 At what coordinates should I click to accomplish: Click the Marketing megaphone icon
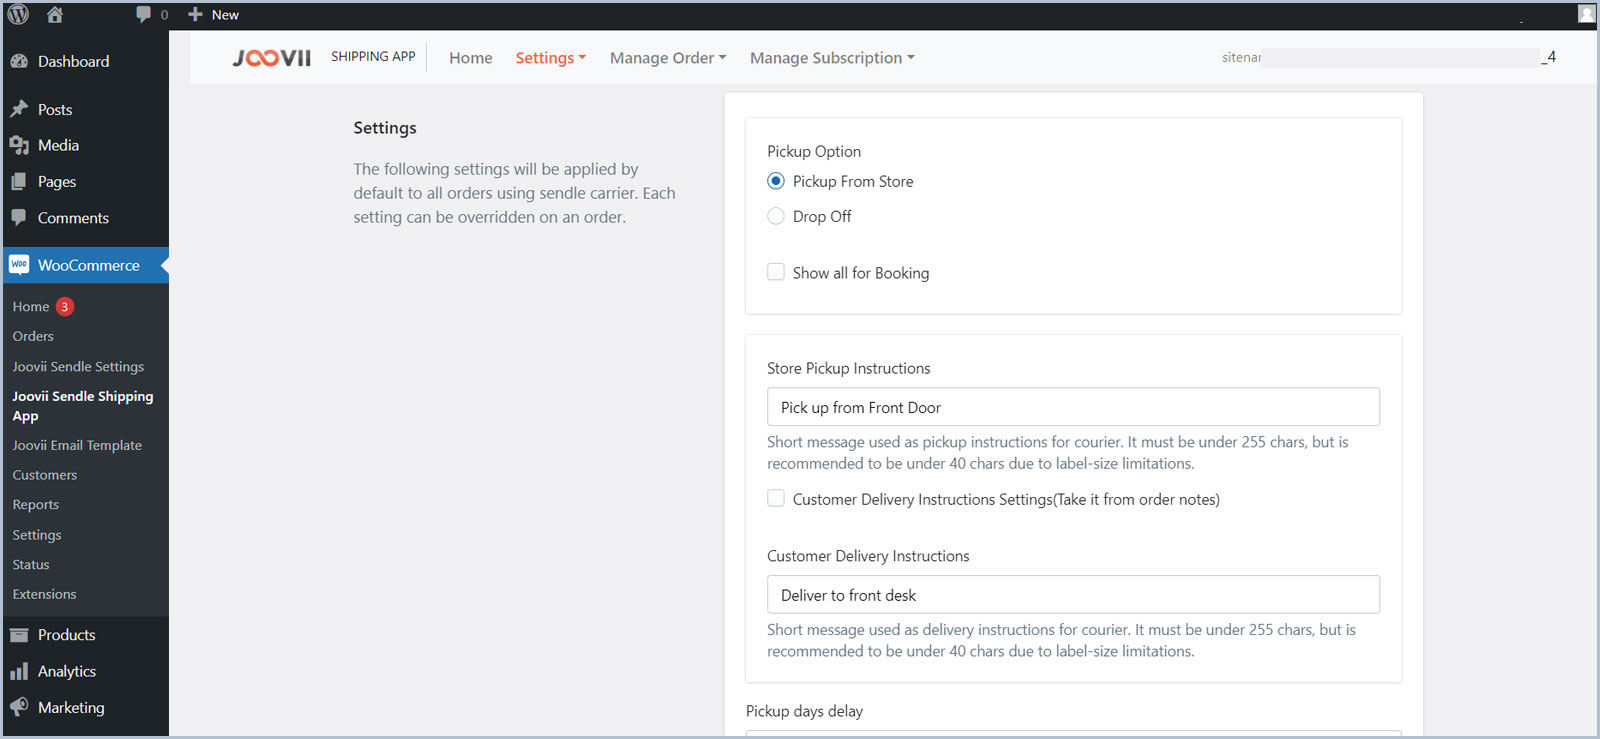(x=19, y=707)
